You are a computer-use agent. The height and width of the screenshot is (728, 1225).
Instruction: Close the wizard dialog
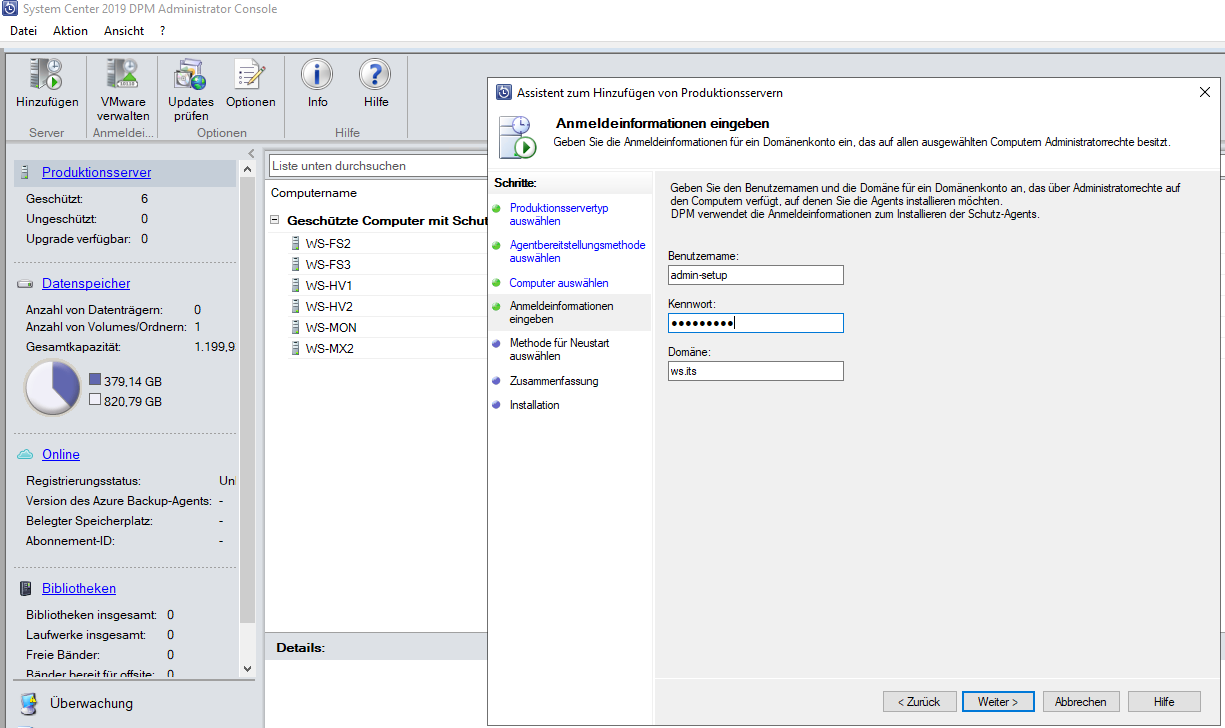[1204, 92]
